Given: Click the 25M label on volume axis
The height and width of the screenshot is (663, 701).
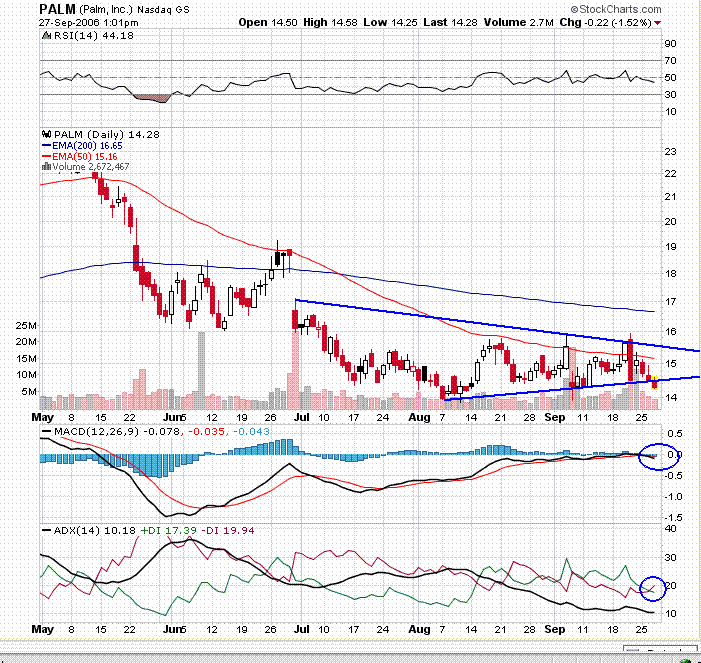Looking at the screenshot, I should (x=26, y=325).
